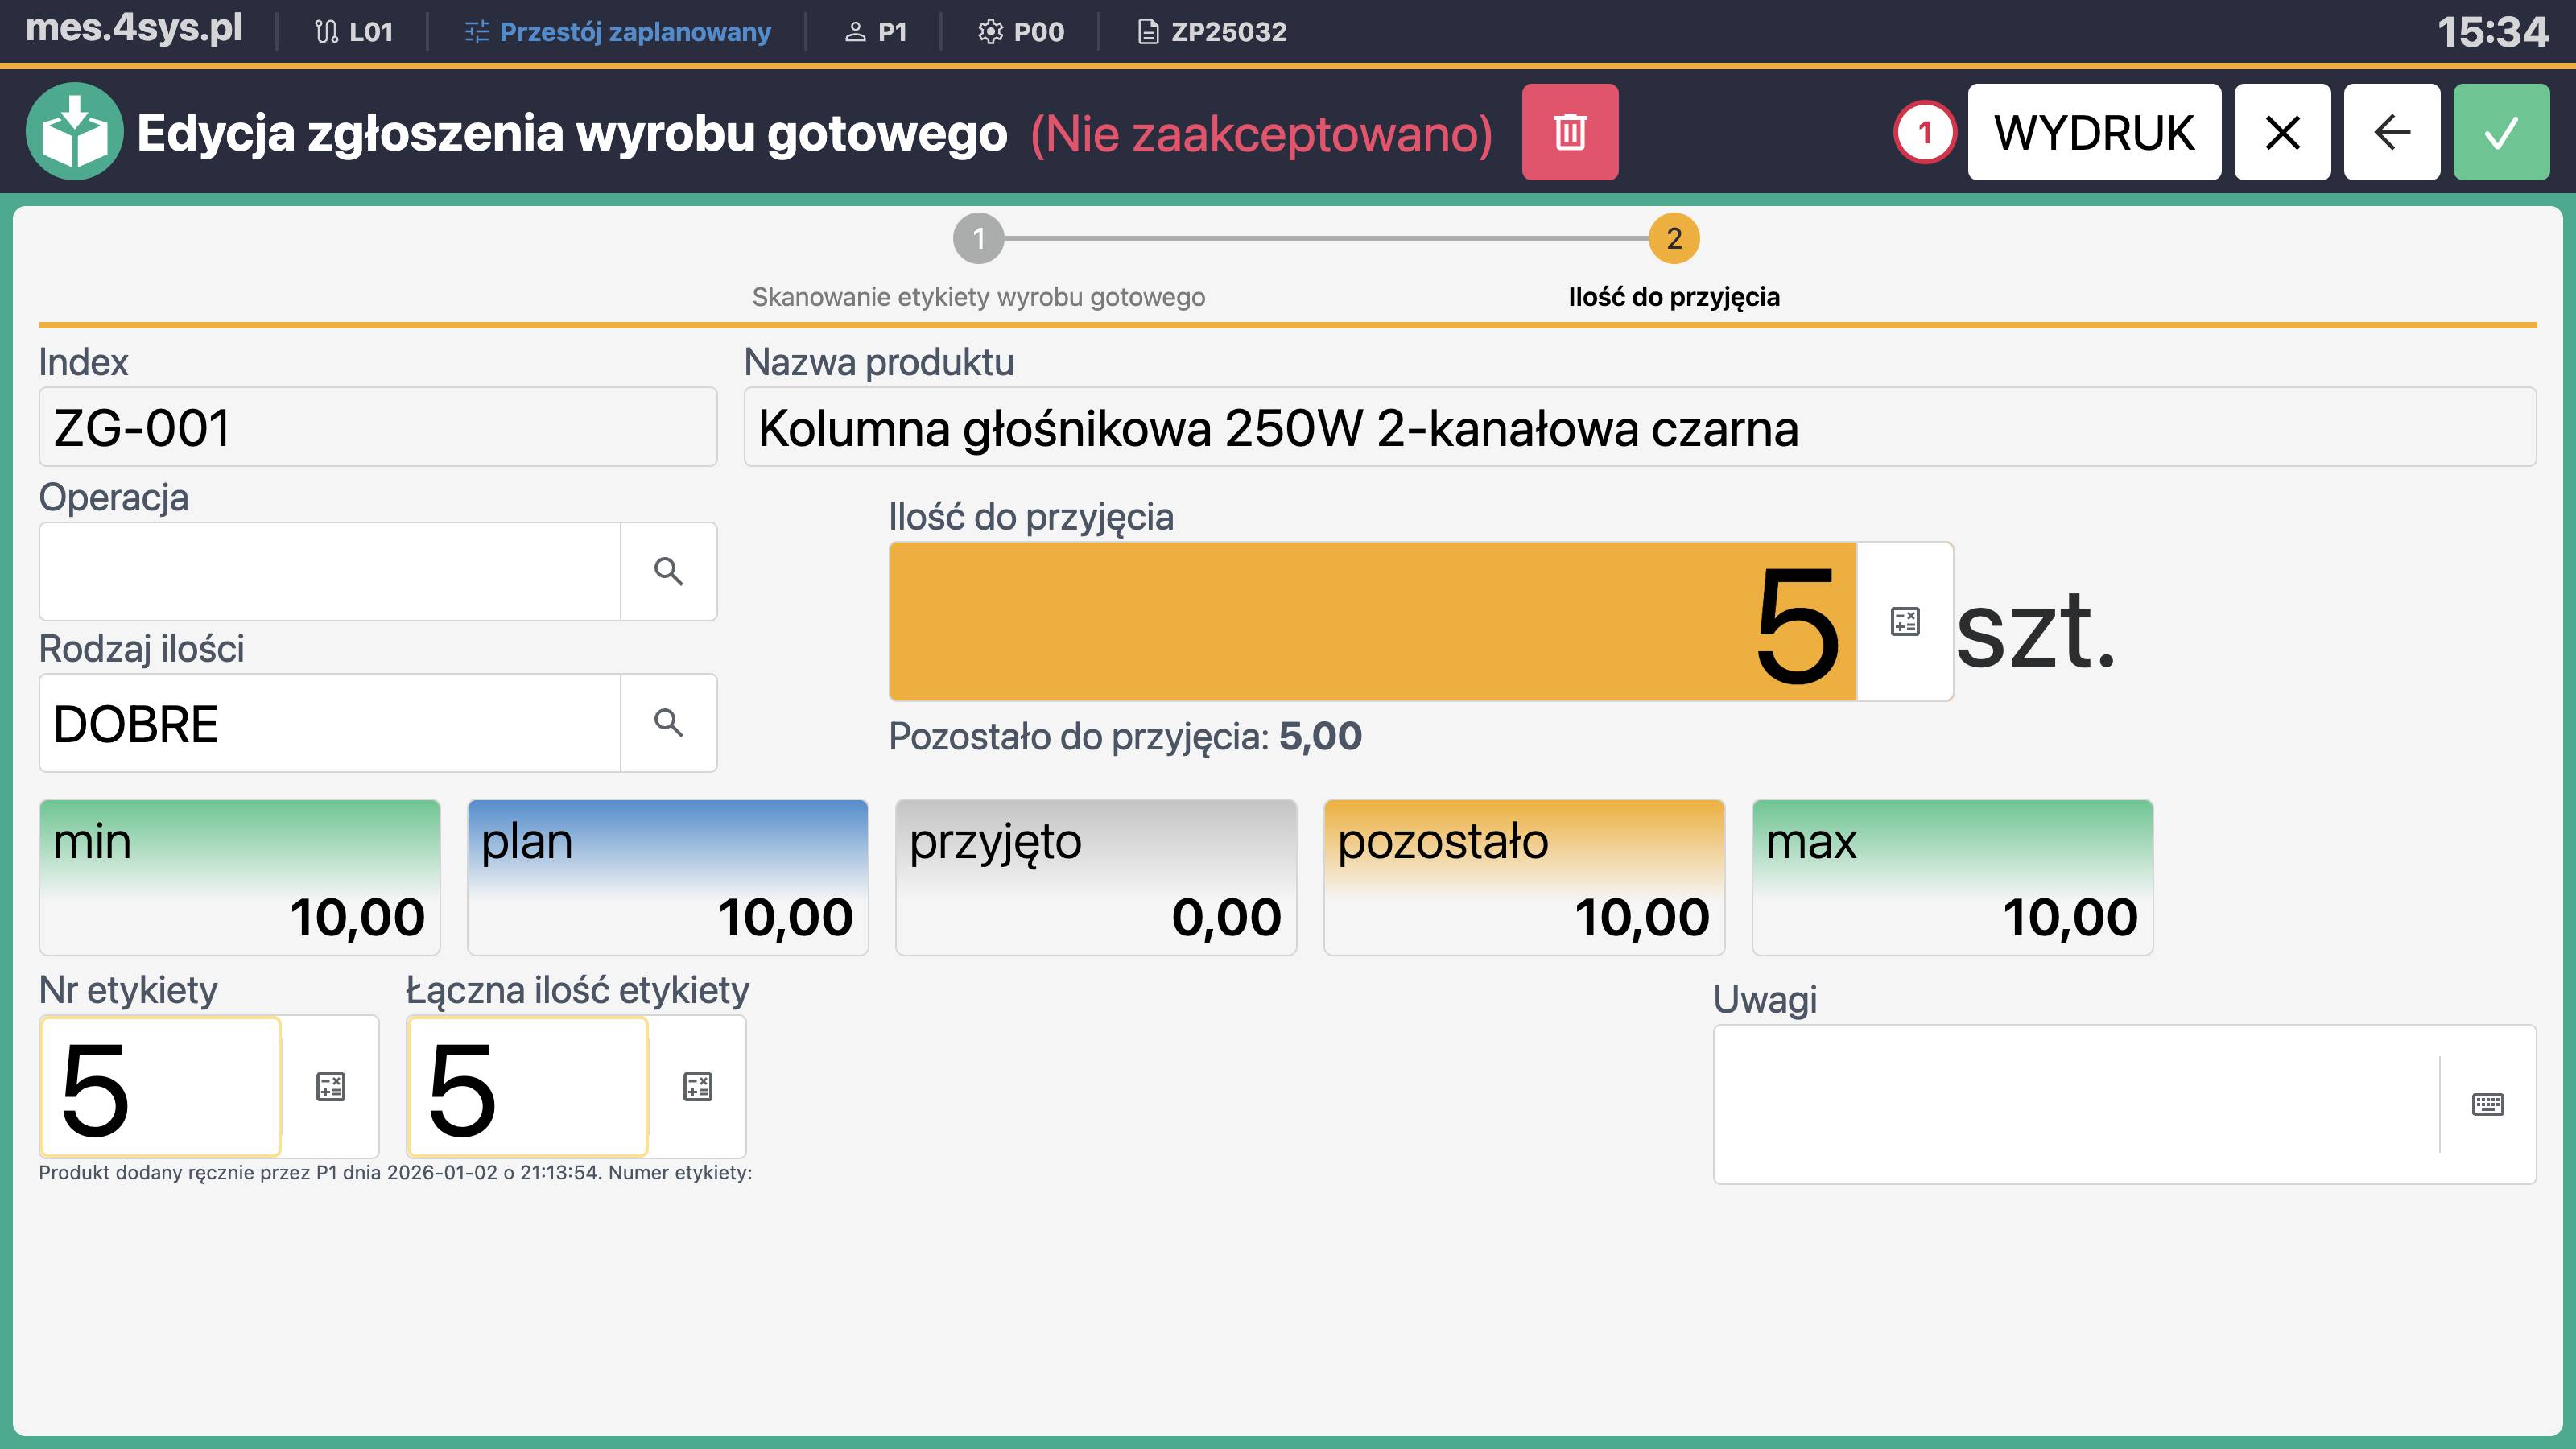Click the green package icon in header
Image resolution: width=2576 pixels, height=1449 pixels.
point(75,131)
